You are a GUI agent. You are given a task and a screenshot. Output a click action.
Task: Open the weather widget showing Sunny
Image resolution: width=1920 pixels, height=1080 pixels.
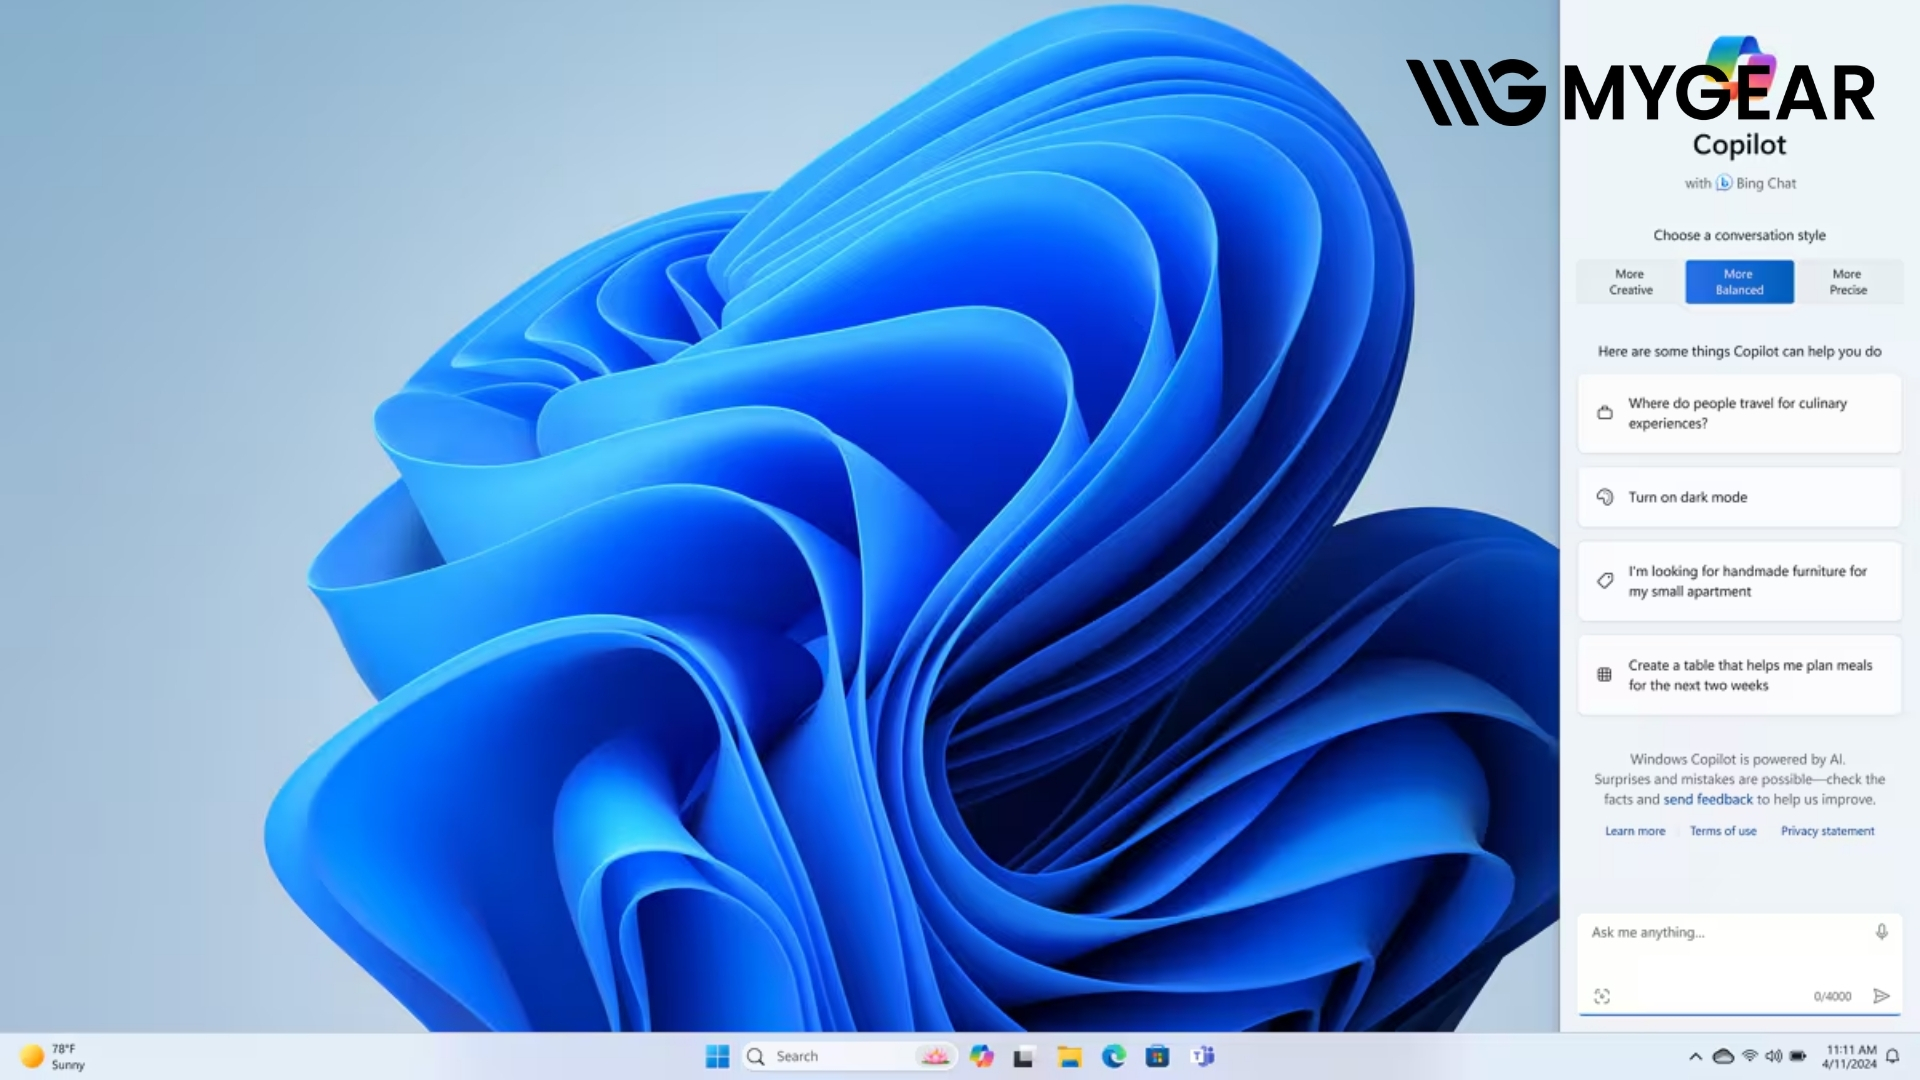(x=54, y=1056)
